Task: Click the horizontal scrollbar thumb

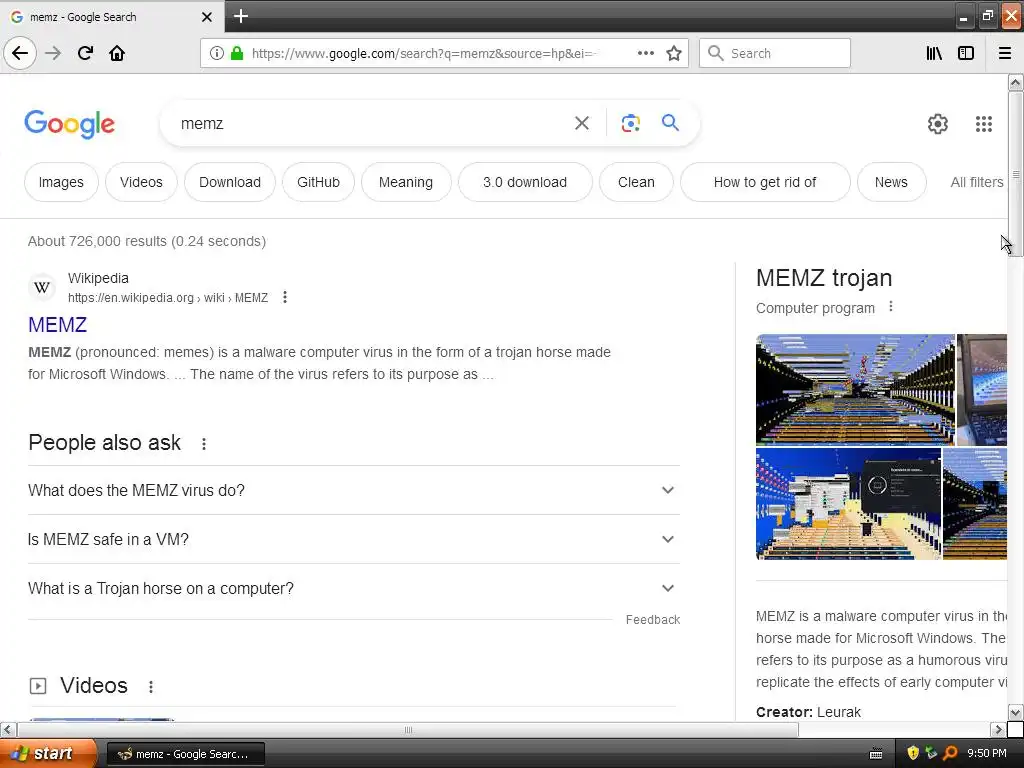Action: (408, 729)
